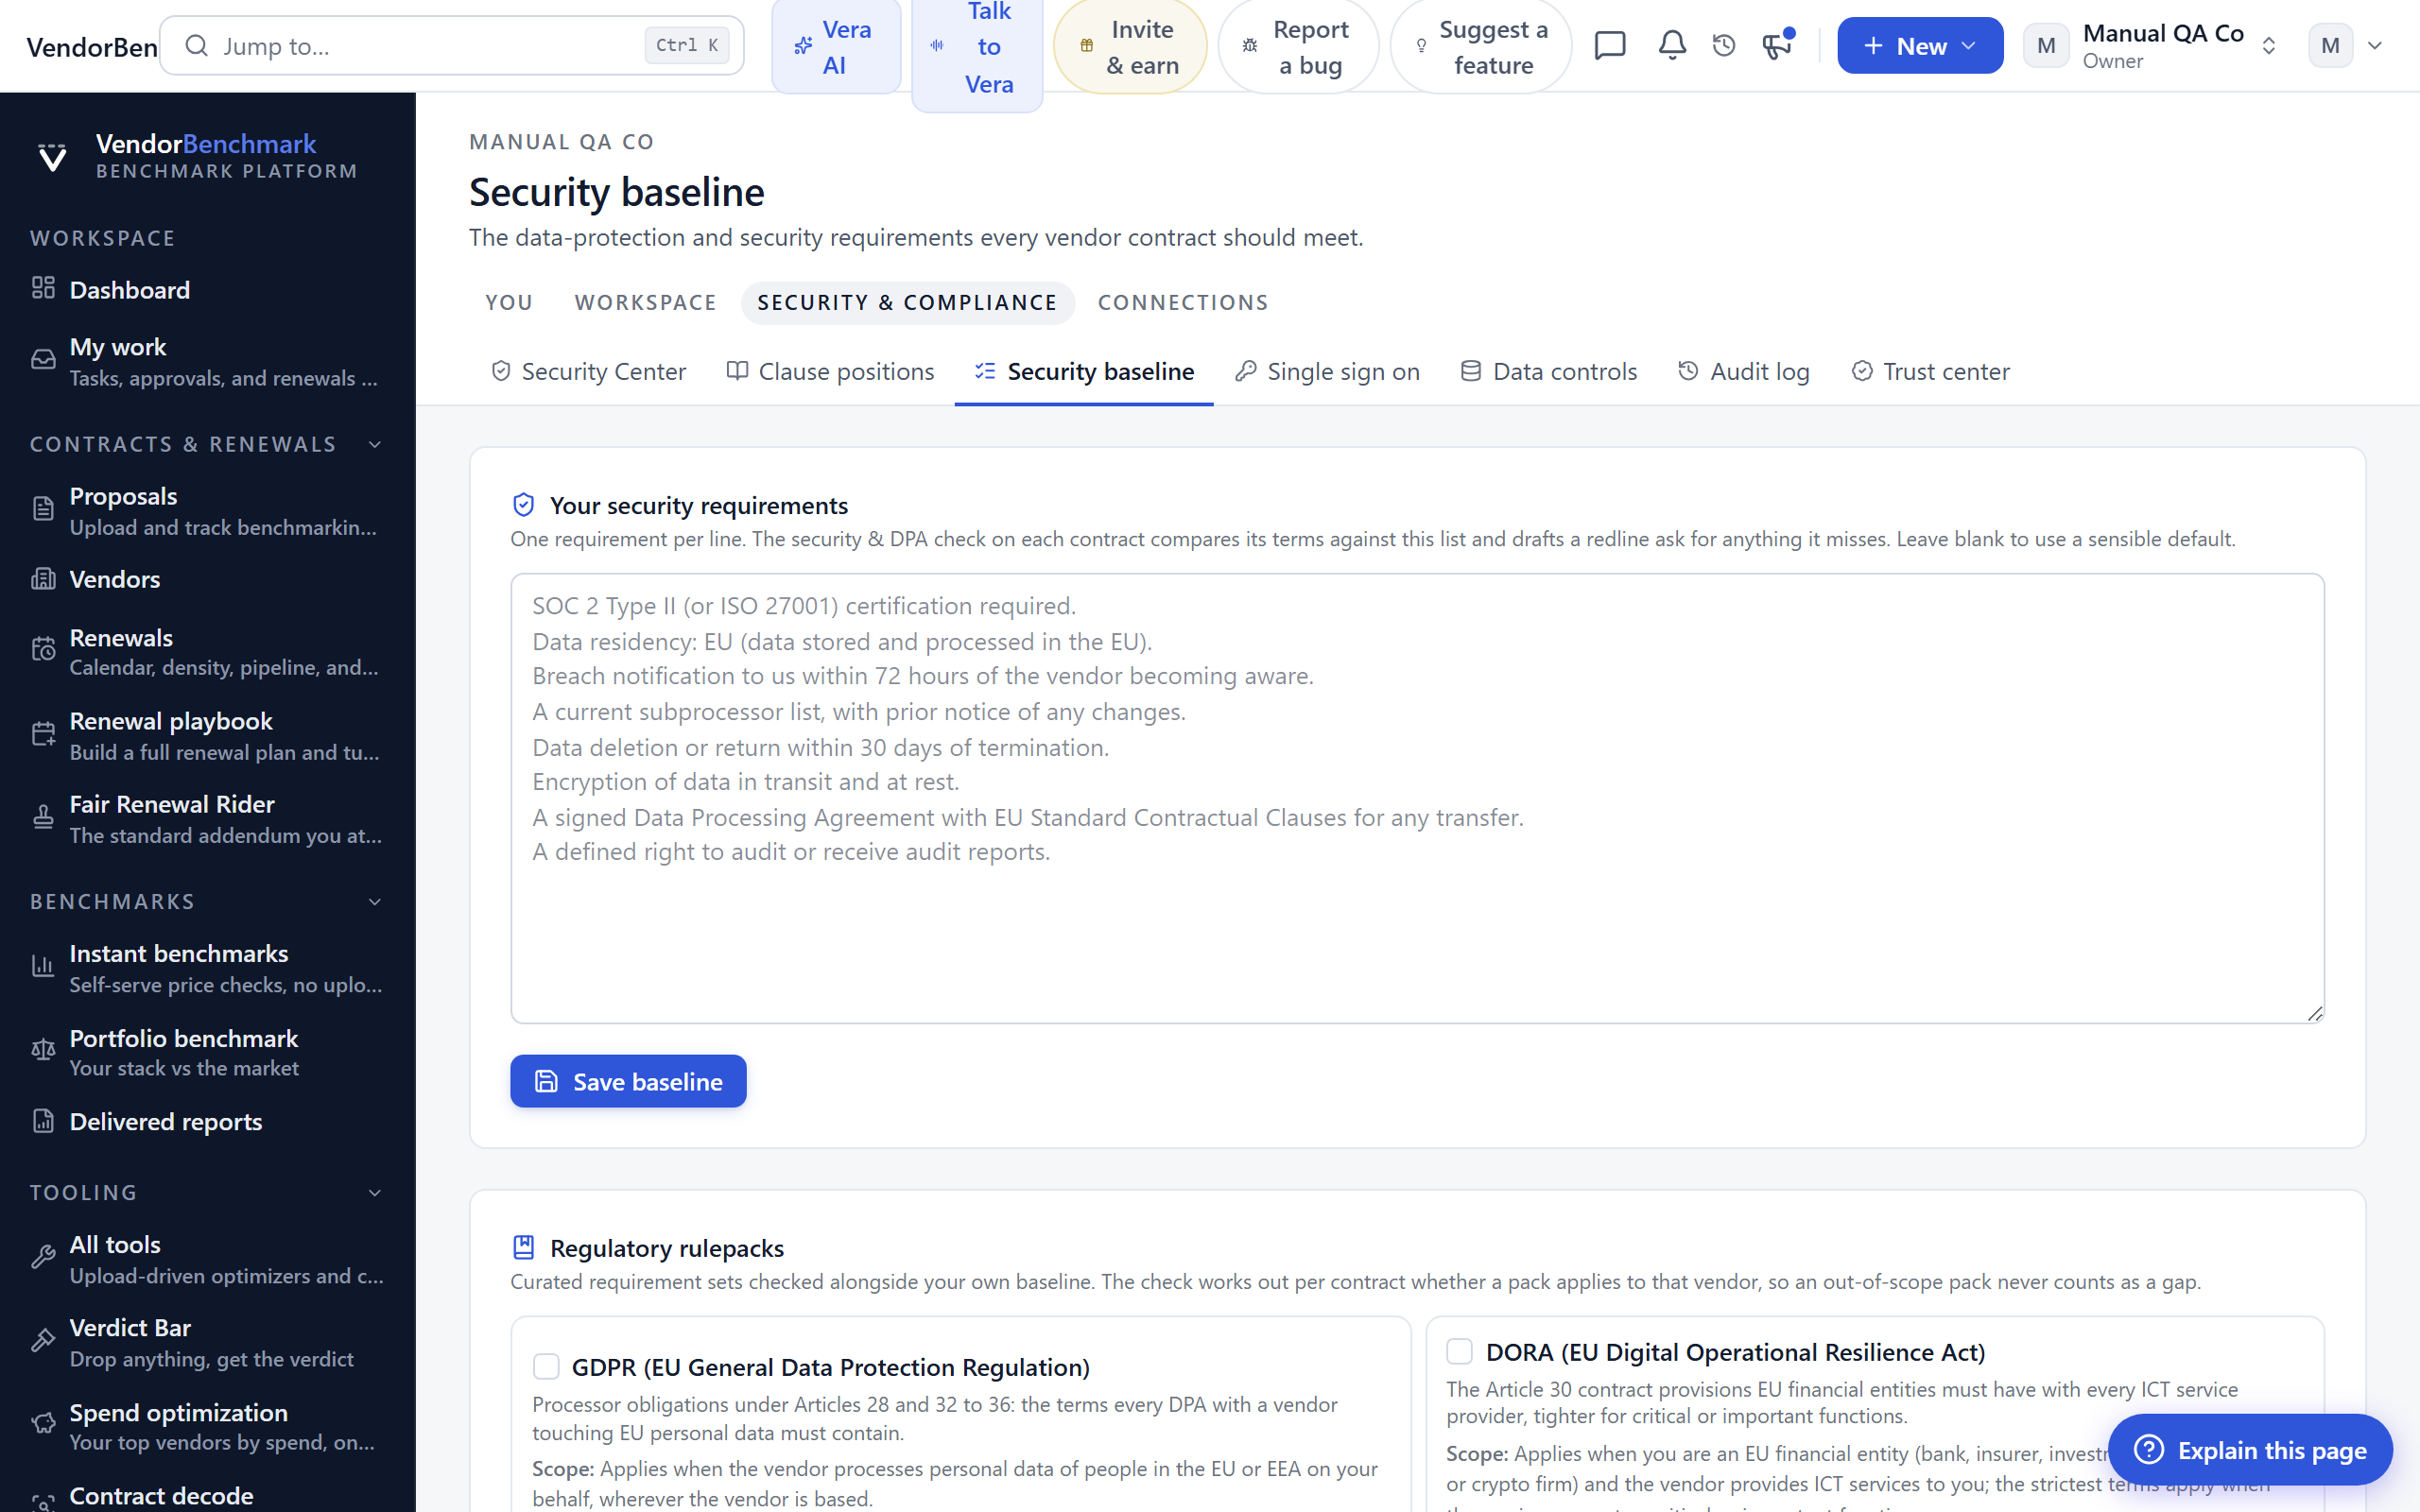Click the M workspace avatar badge
This screenshot has height=1512, width=2420.
tap(2046, 46)
